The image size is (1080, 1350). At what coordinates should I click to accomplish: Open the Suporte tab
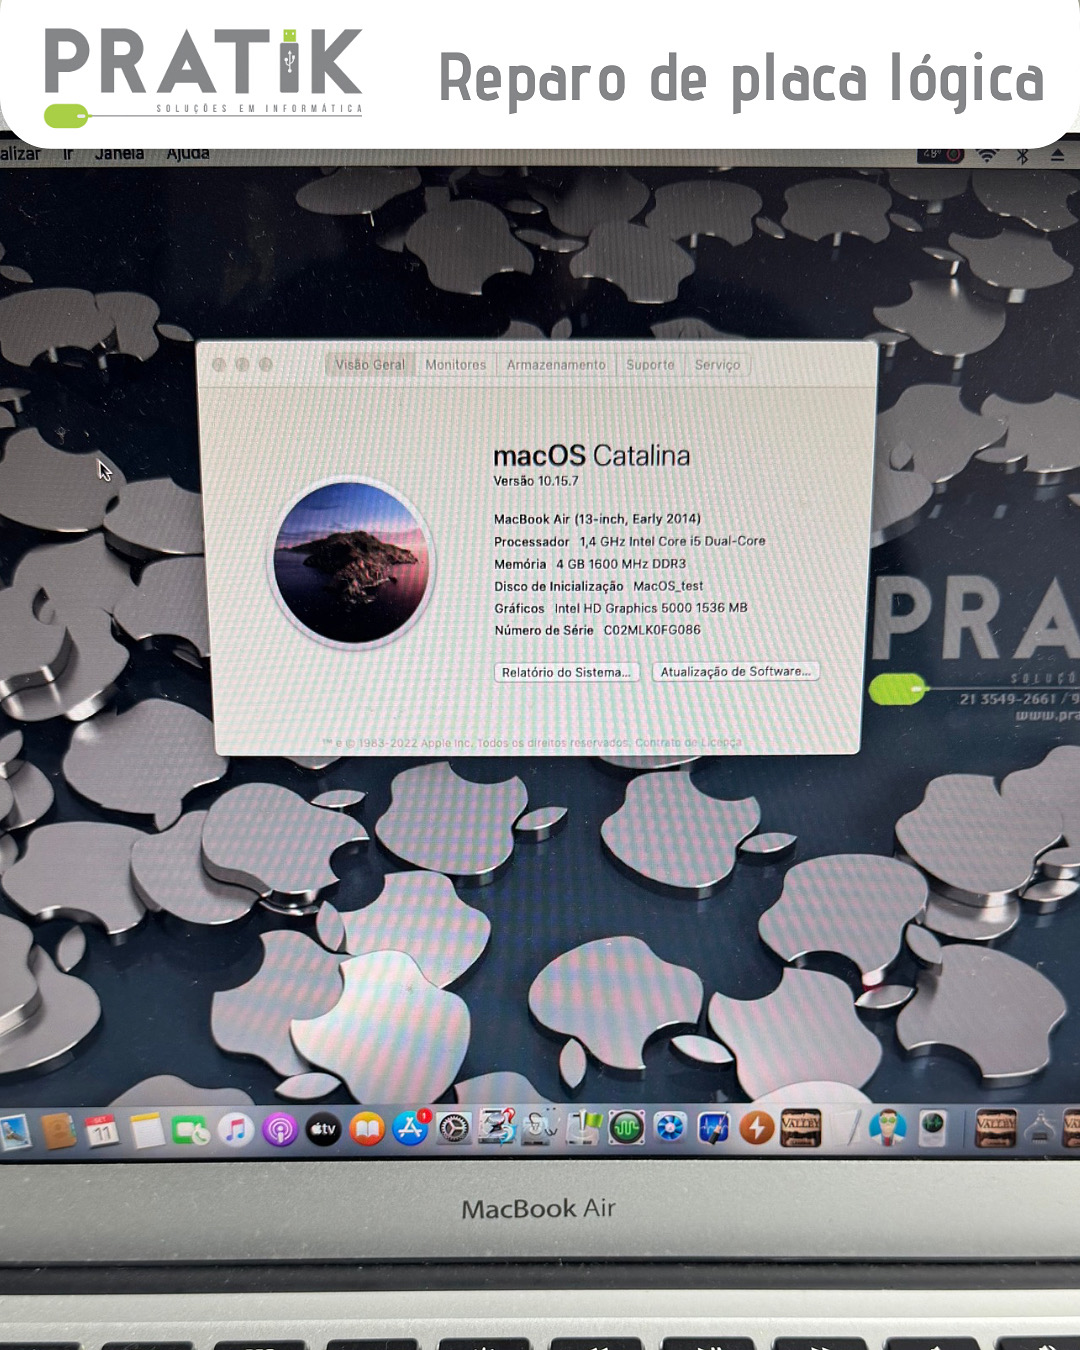coord(650,365)
